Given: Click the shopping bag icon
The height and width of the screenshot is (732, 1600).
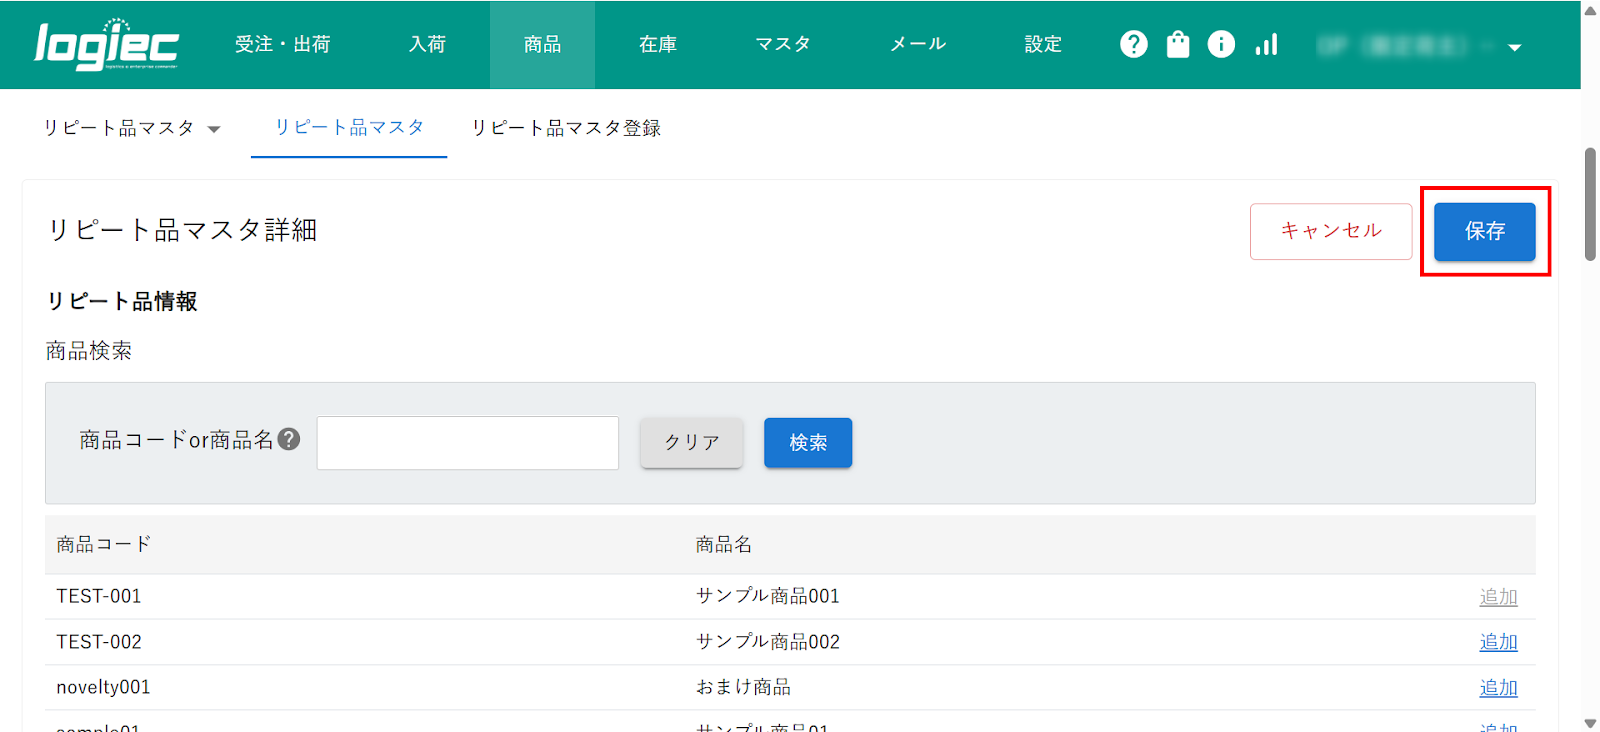Looking at the screenshot, I should point(1178,45).
